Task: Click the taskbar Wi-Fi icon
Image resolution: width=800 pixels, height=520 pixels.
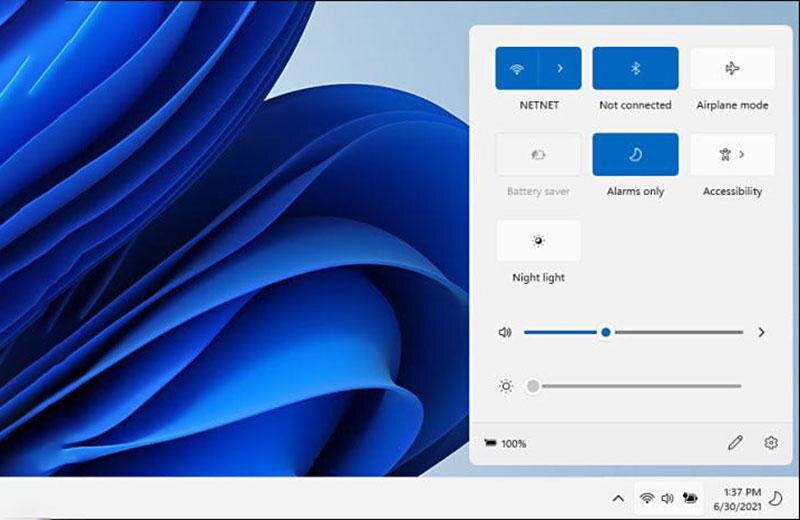Action: pyautogui.click(x=646, y=498)
